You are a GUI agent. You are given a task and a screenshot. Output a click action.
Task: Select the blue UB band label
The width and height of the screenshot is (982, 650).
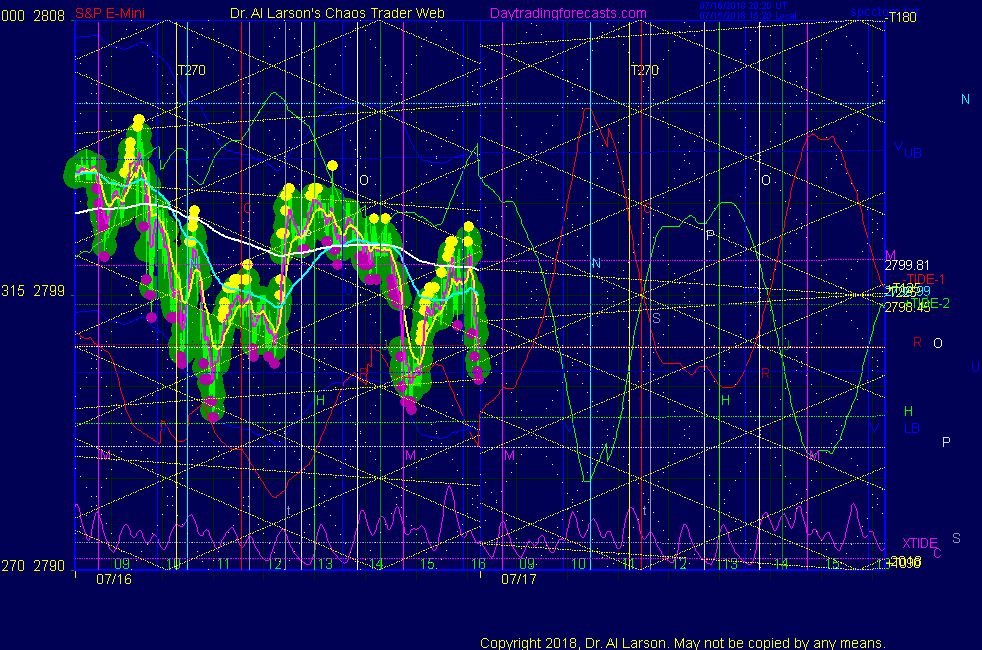pyautogui.click(x=912, y=153)
